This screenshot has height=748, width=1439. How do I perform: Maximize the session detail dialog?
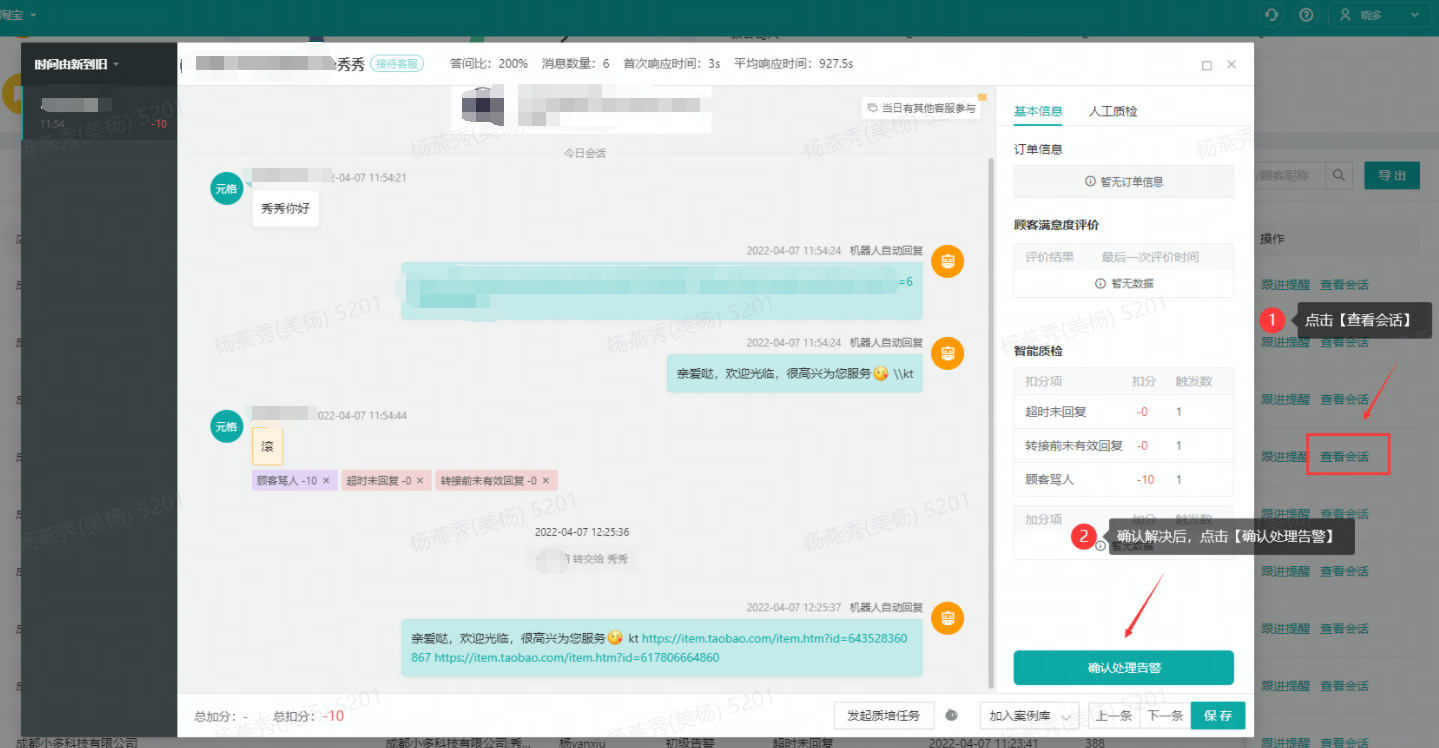click(x=1206, y=65)
